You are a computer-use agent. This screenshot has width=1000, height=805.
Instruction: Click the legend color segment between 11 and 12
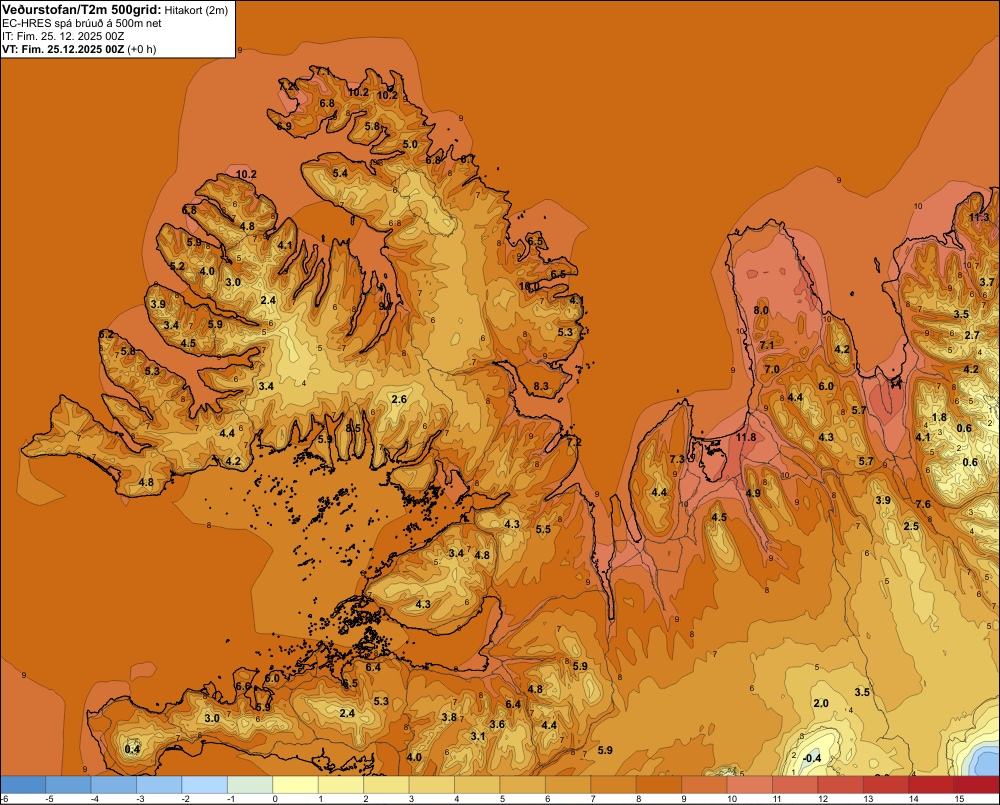coord(795,785)
